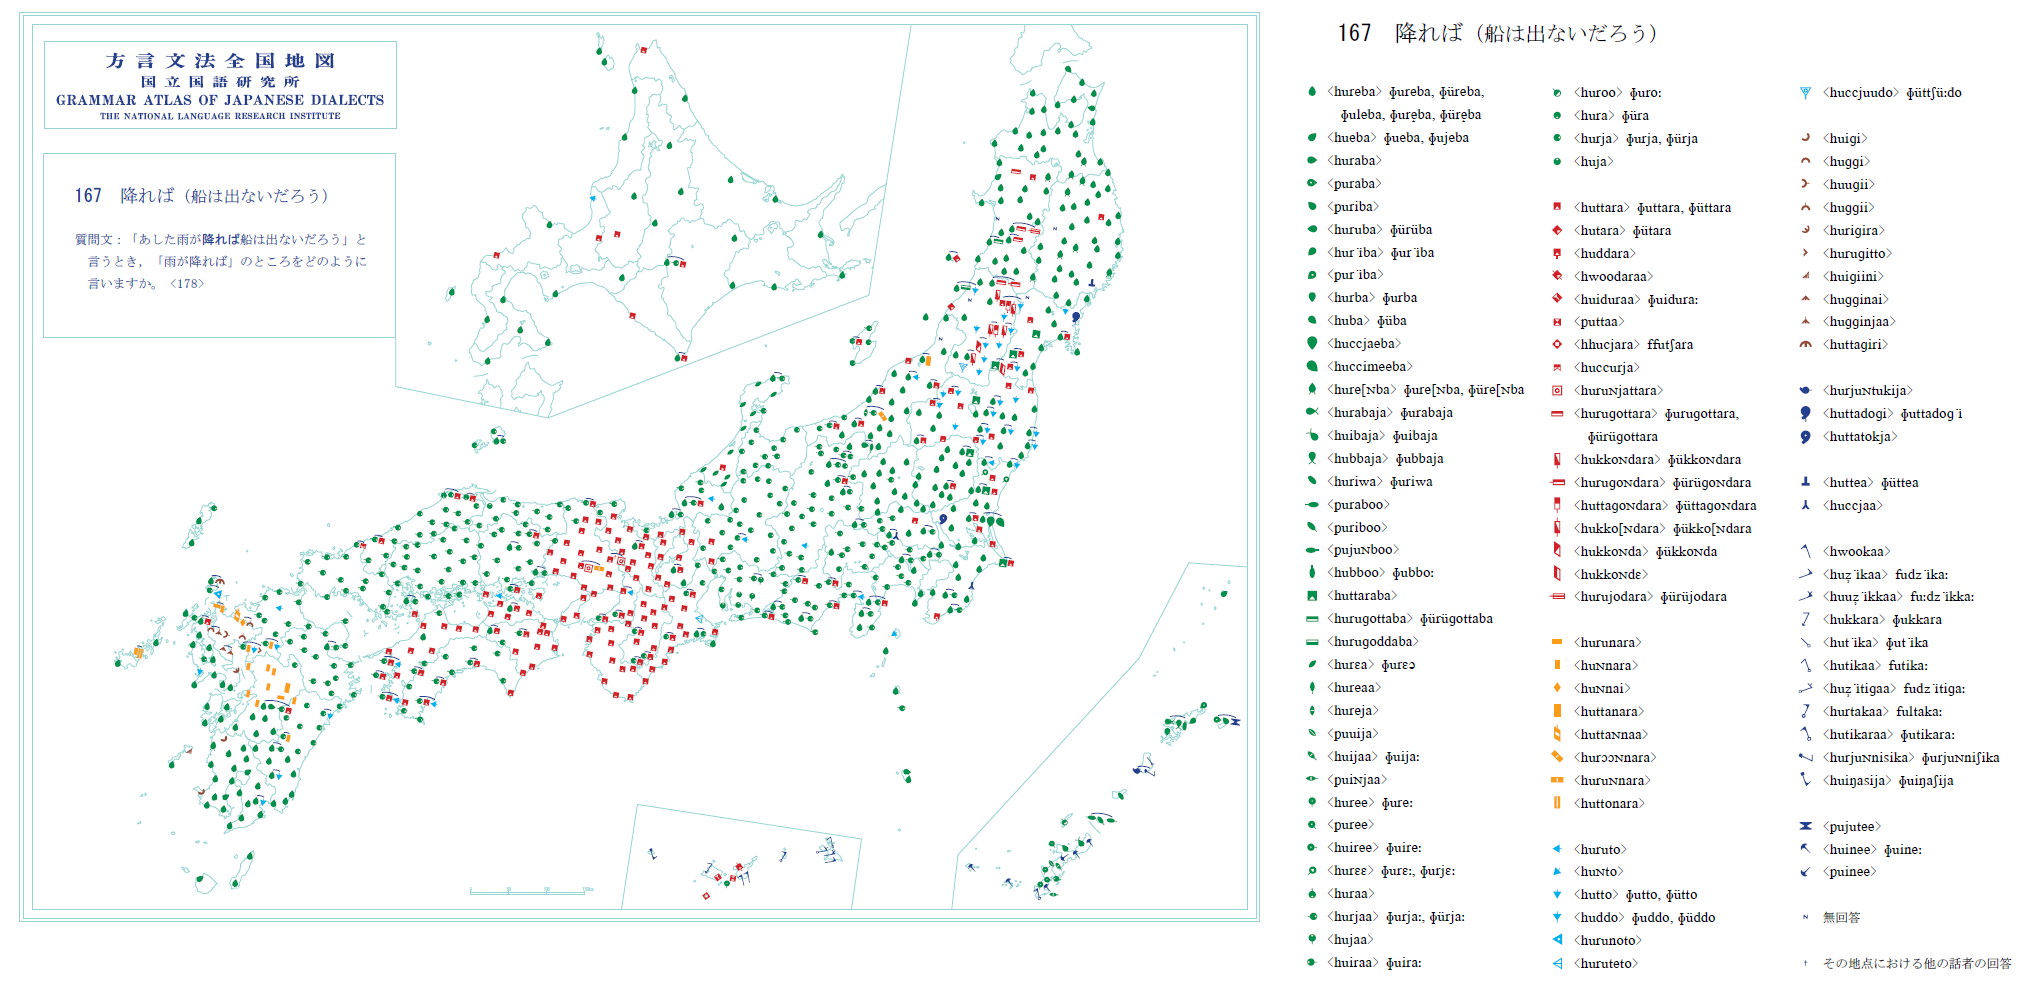Select the navy huttadogi marker symbol
This screenshot has height=986, width=2041.
coord(1805,413)
